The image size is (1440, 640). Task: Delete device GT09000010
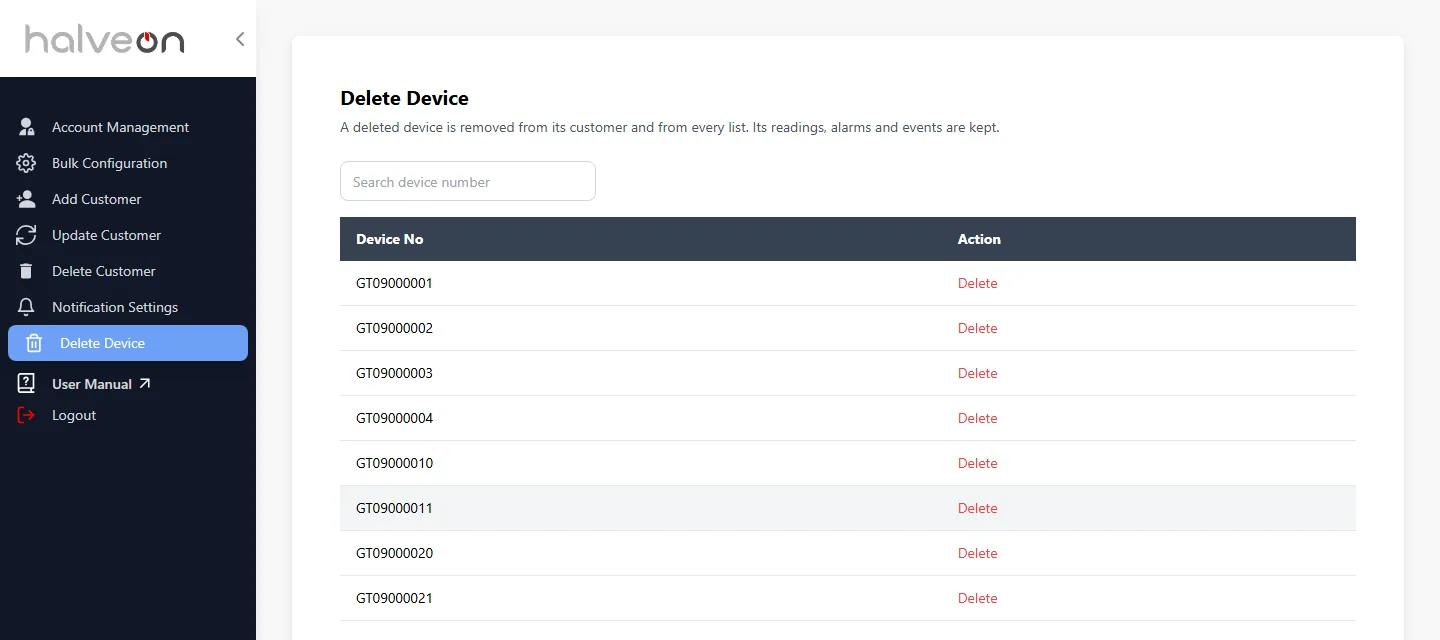coord(977,463)
